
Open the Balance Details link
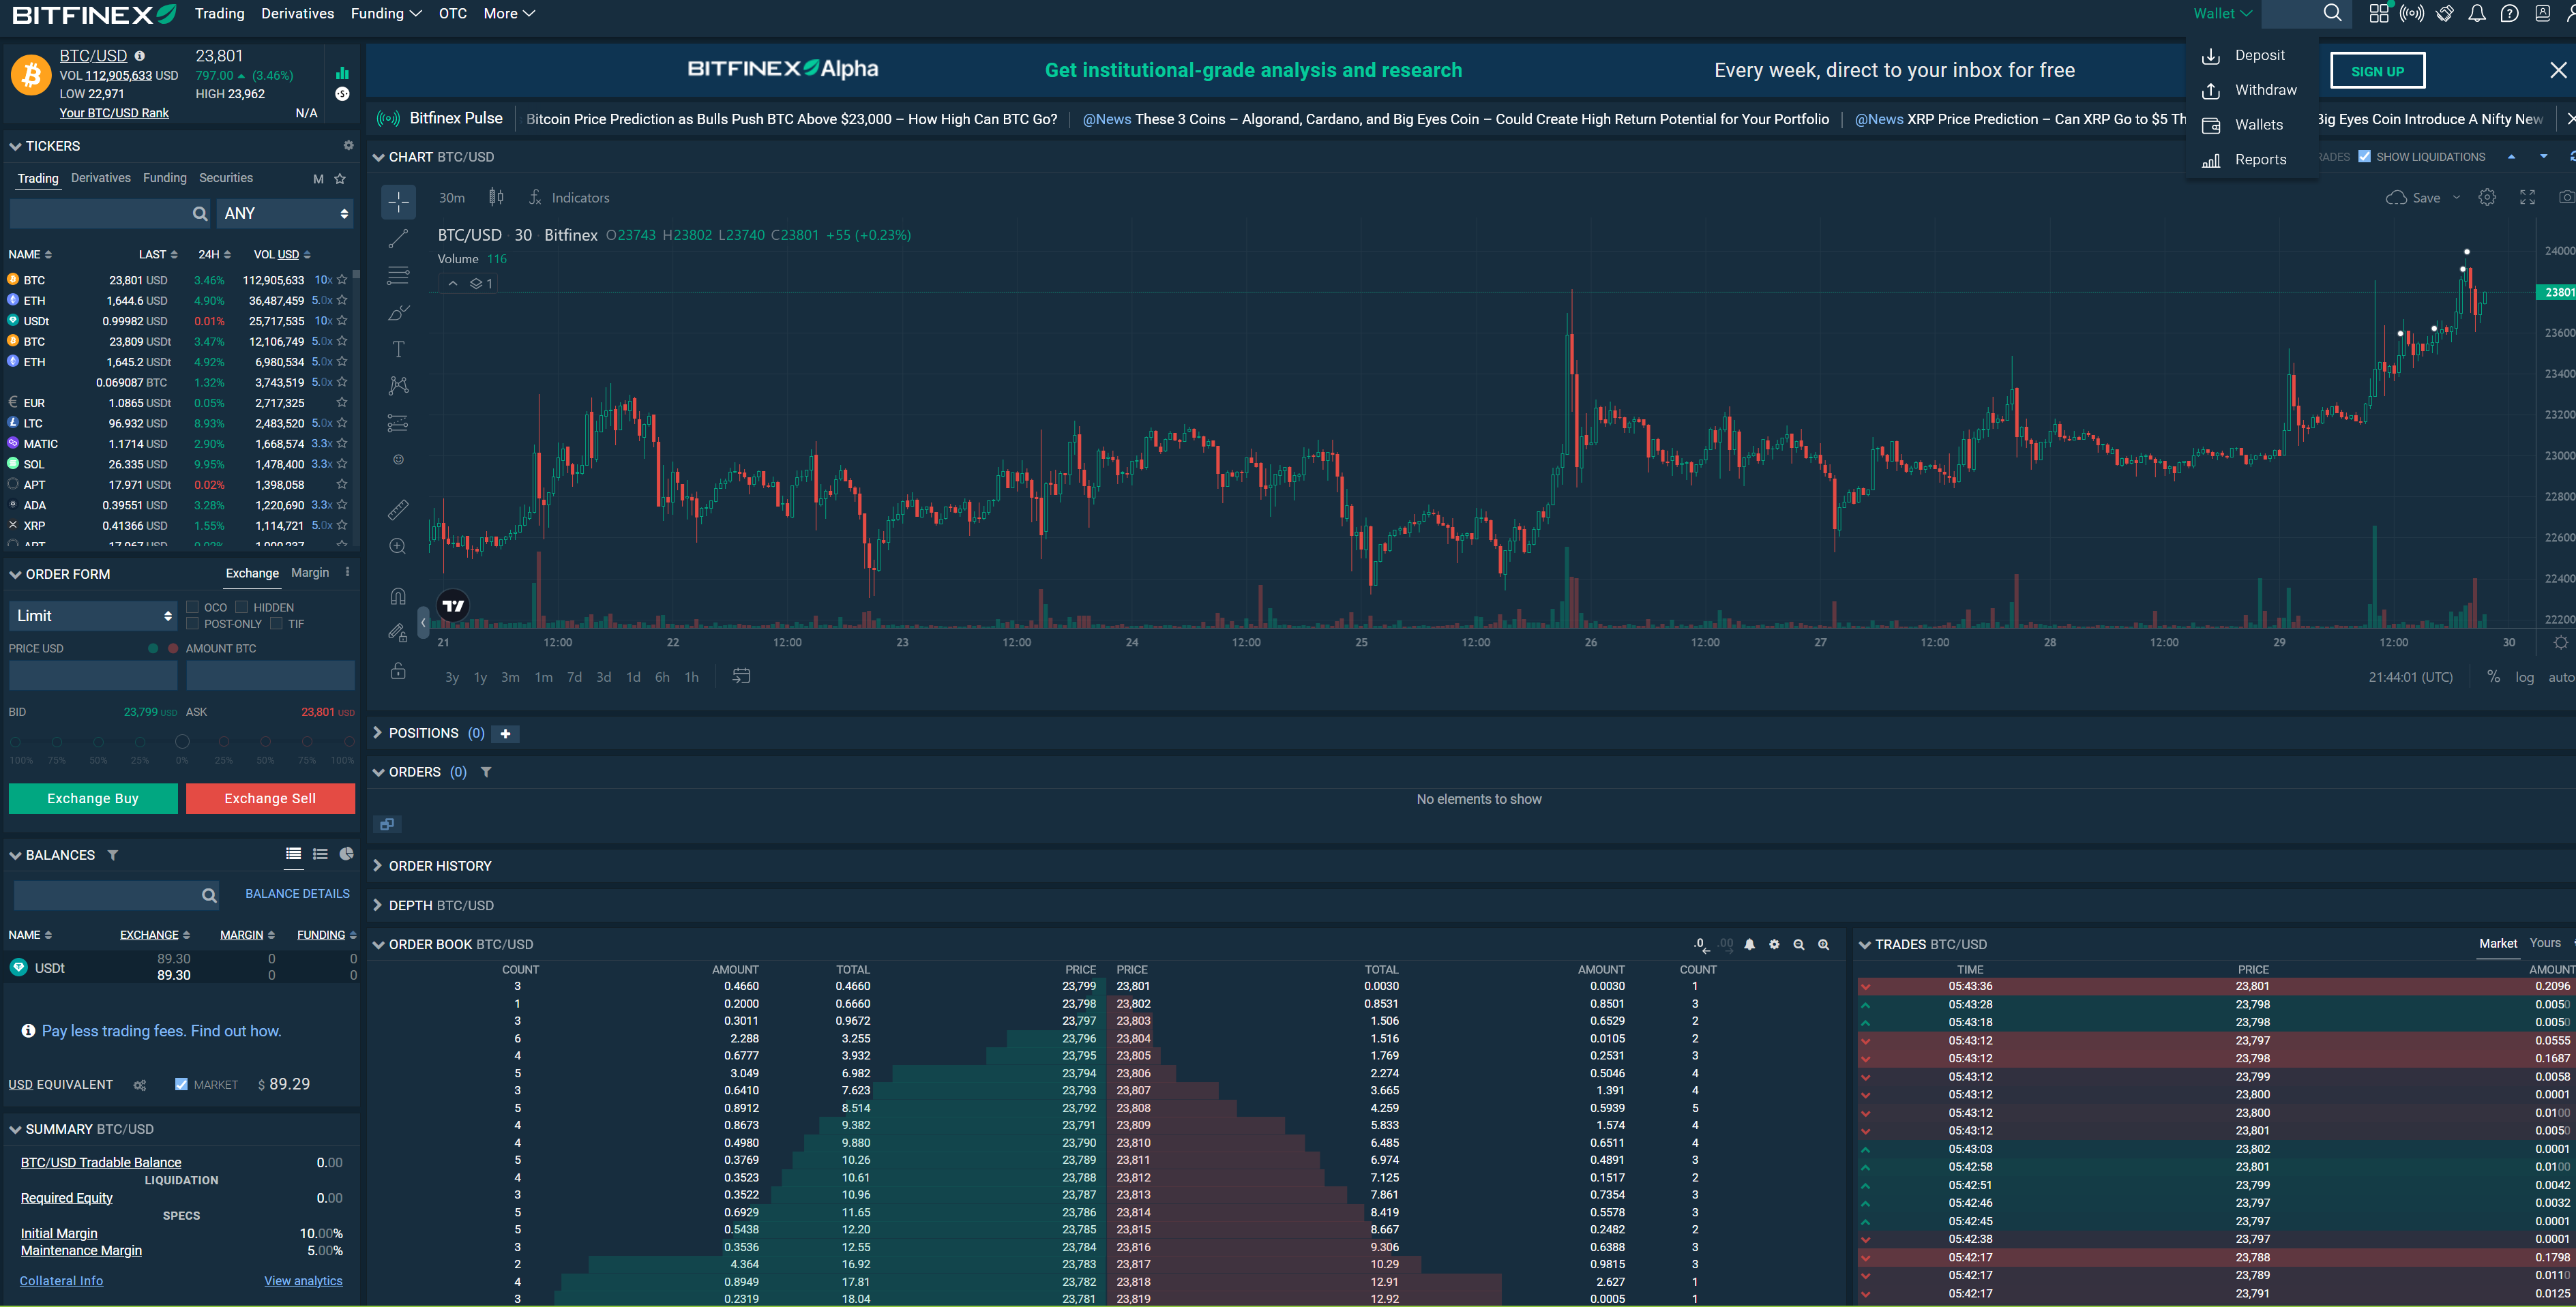[x=297, y=893]
